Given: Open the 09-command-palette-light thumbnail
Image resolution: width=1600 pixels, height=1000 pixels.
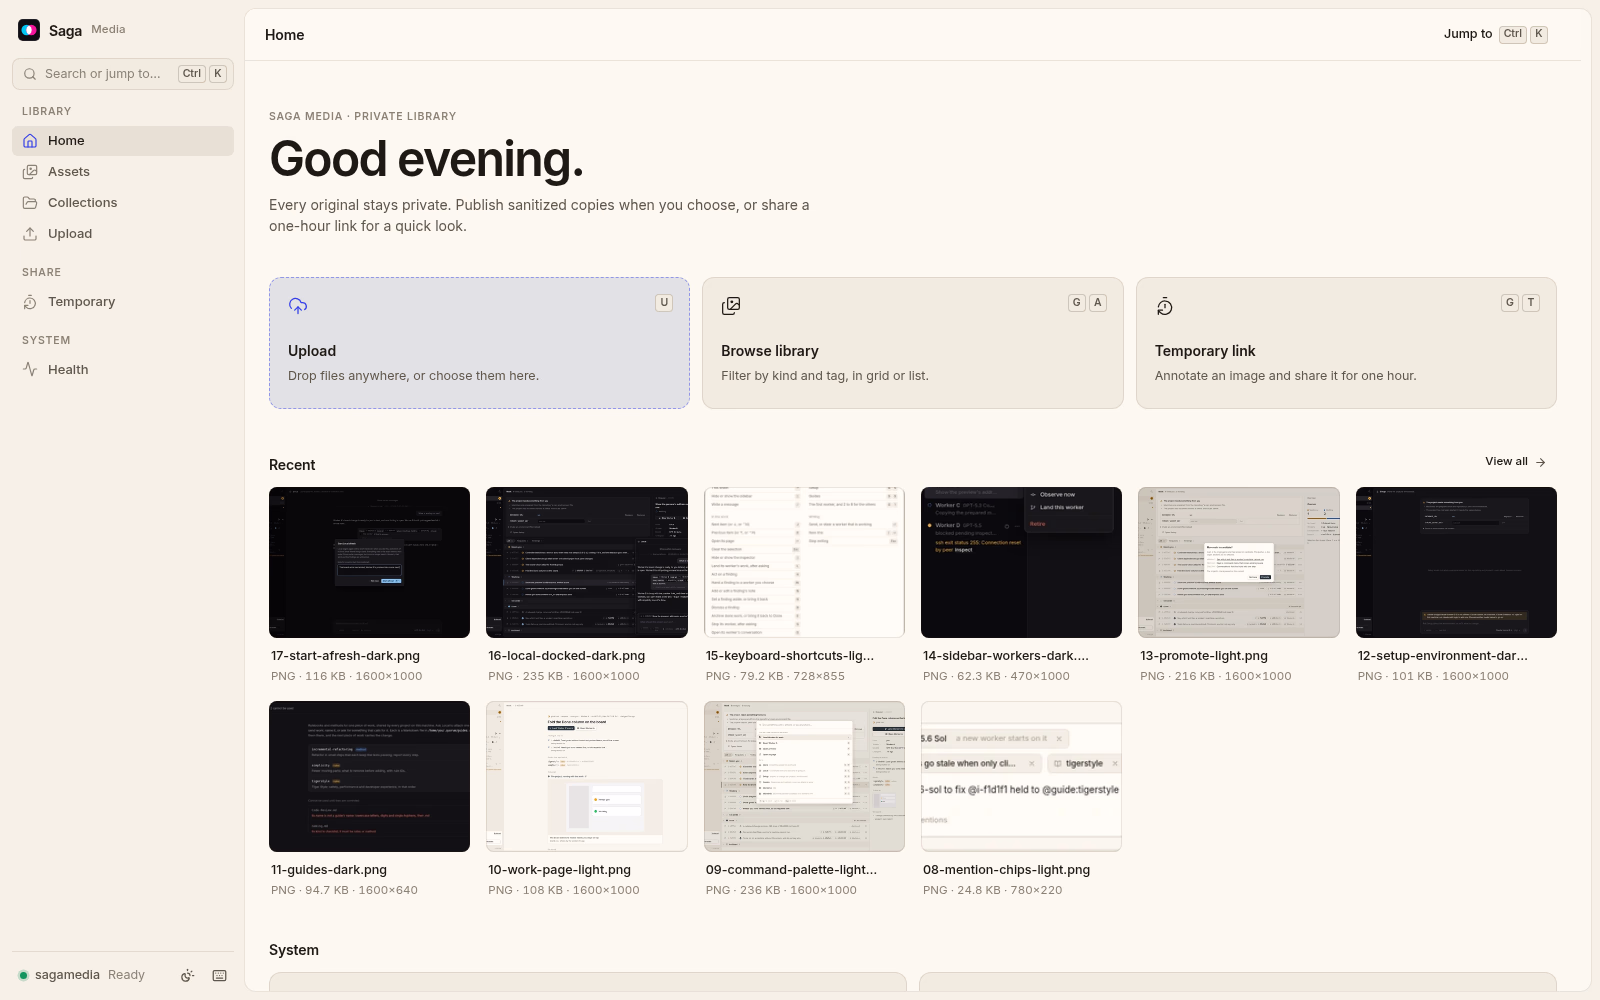Looking at the screenshot, I should point(804,776).
